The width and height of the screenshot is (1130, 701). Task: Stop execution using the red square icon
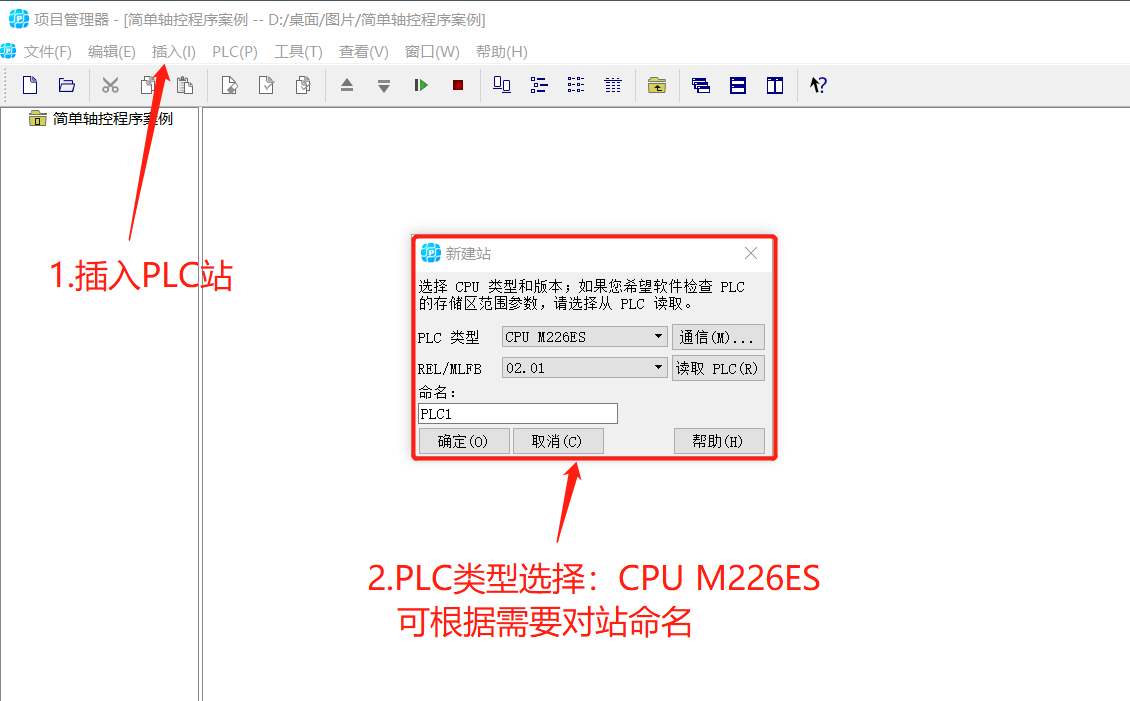tap(458, 85)
